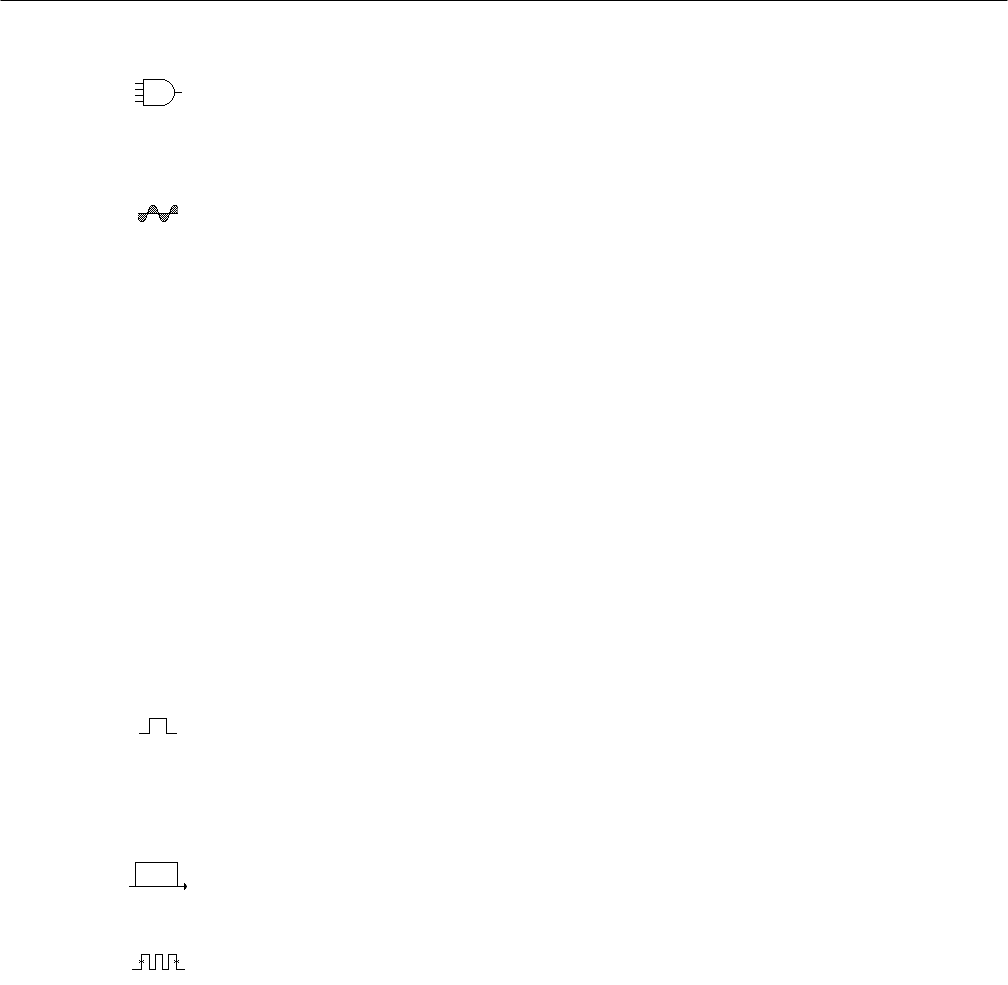Select the four-input AND gate icon
Screen dimensions: 1008x985
coord(158,93)
